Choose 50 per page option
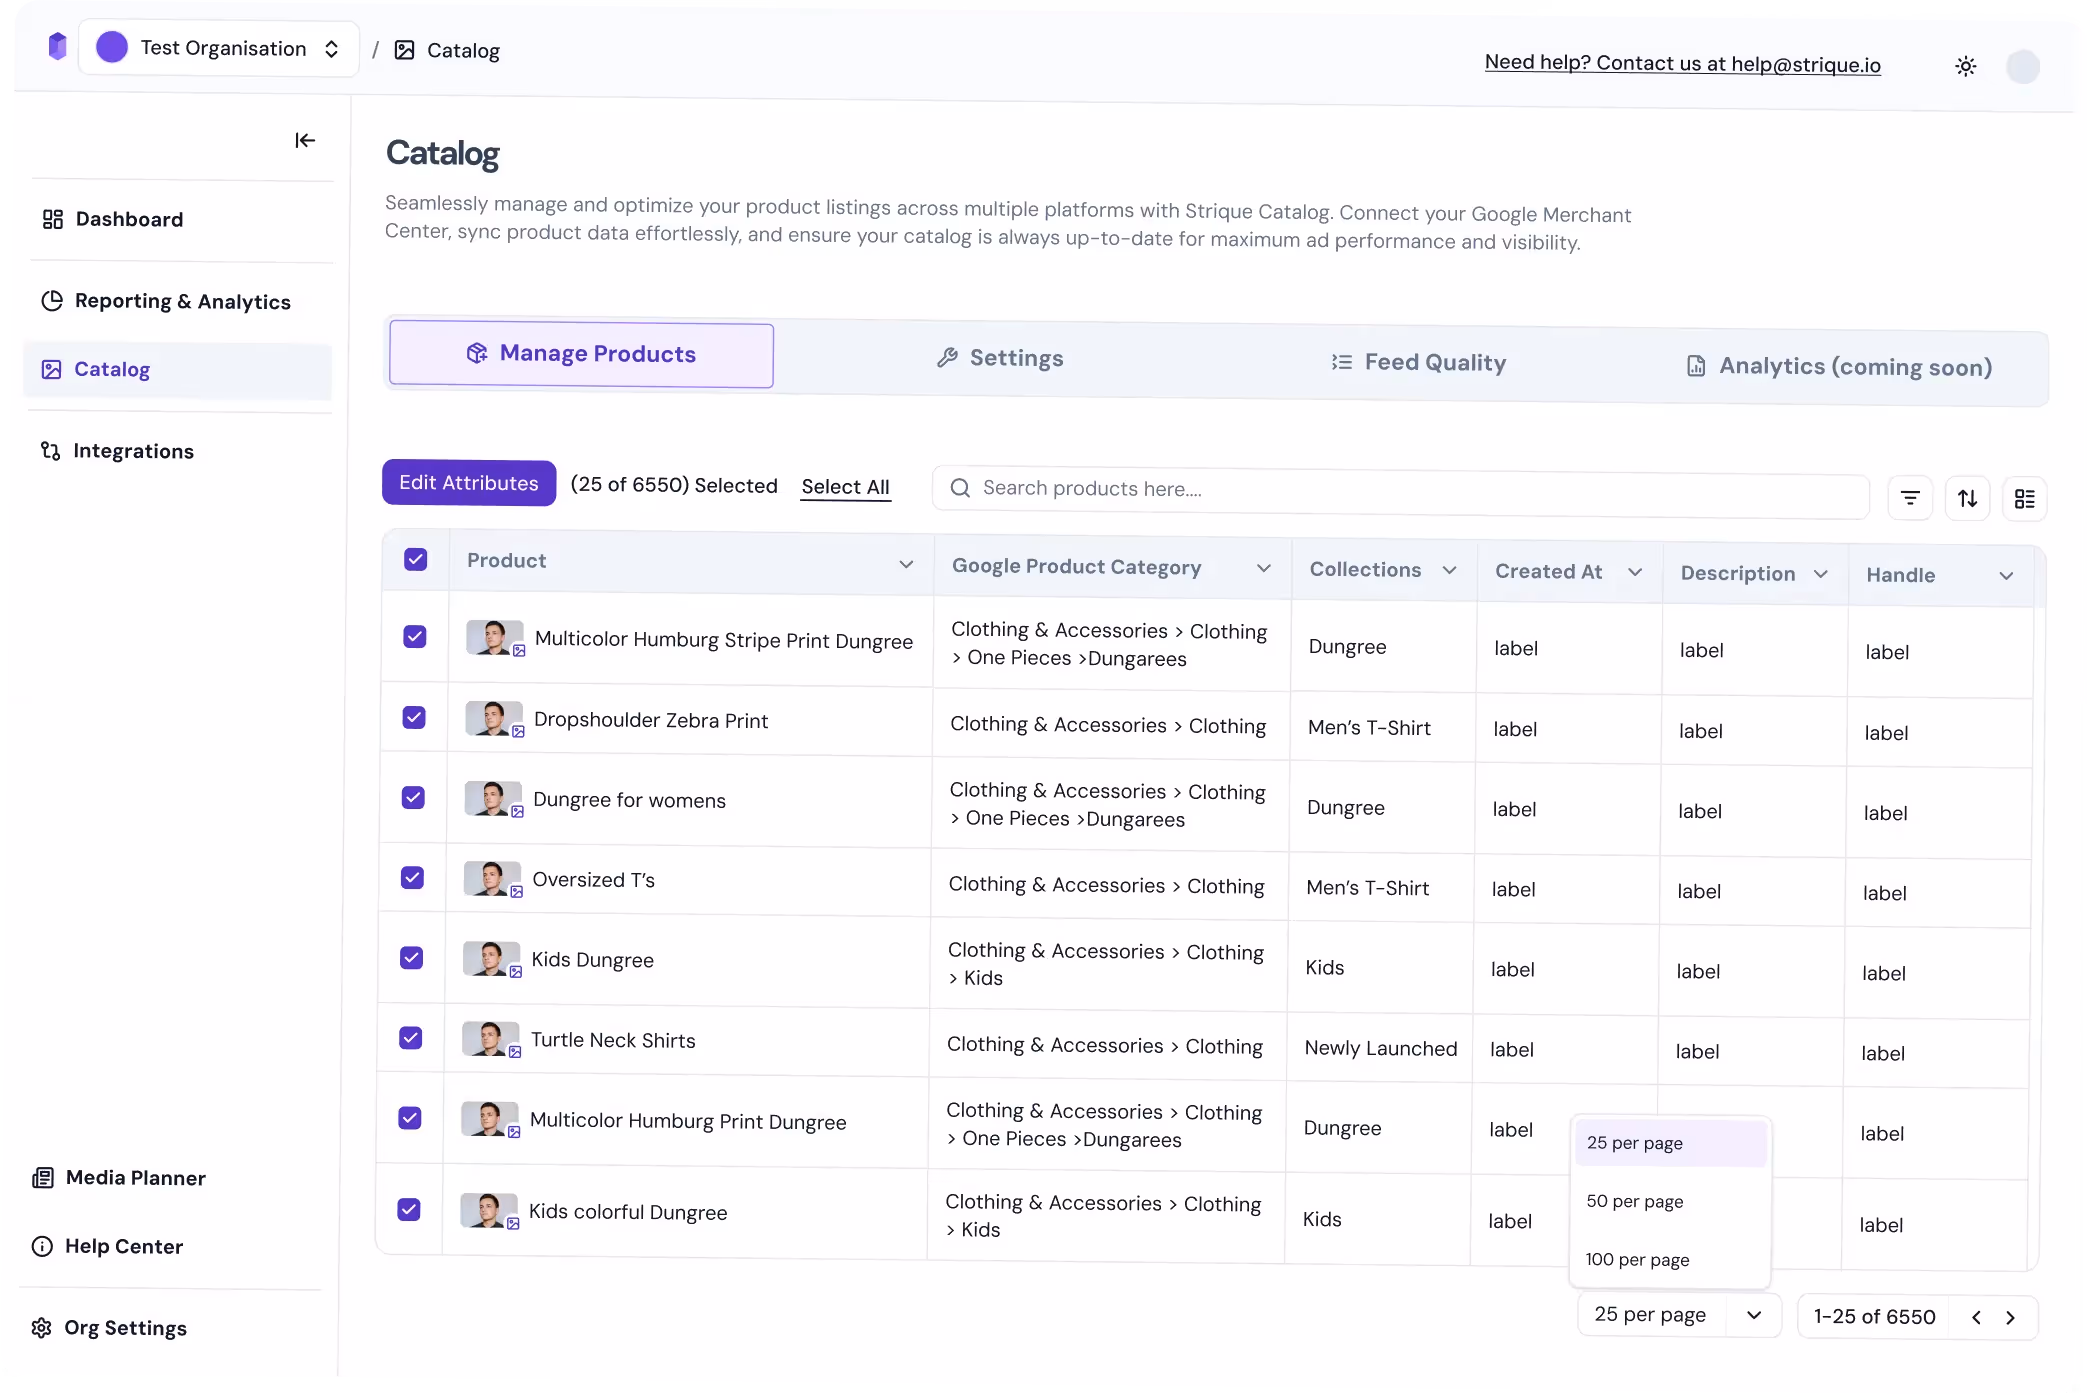 [1670, 1201]
